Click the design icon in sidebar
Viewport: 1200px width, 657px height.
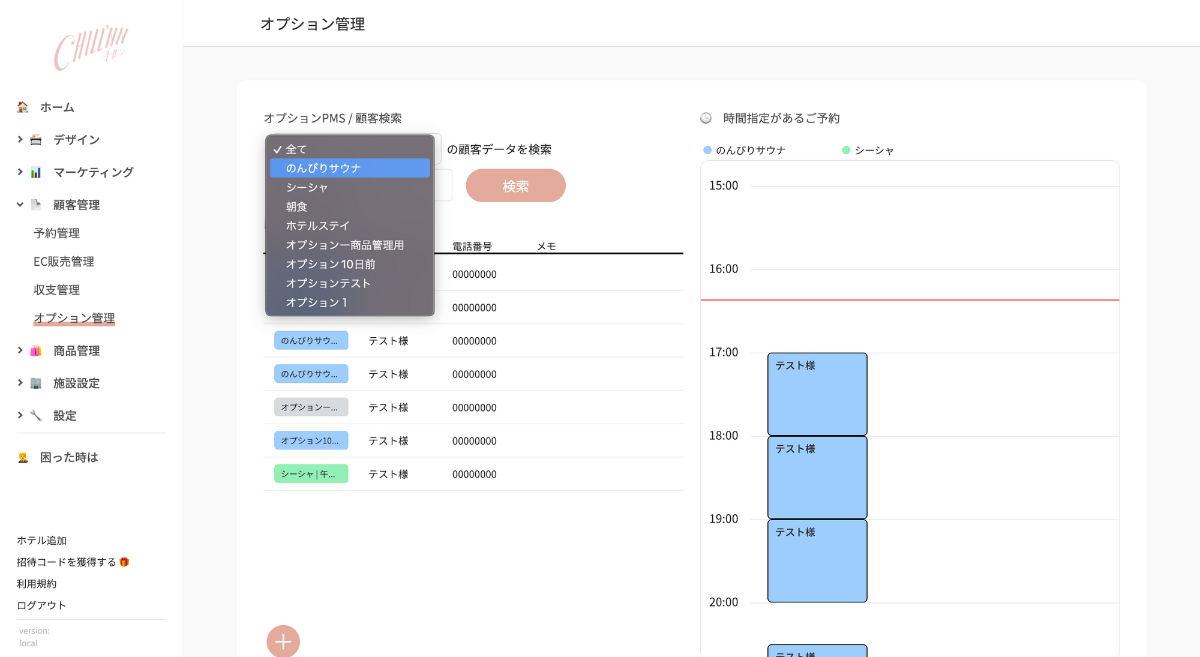(36, 140)
